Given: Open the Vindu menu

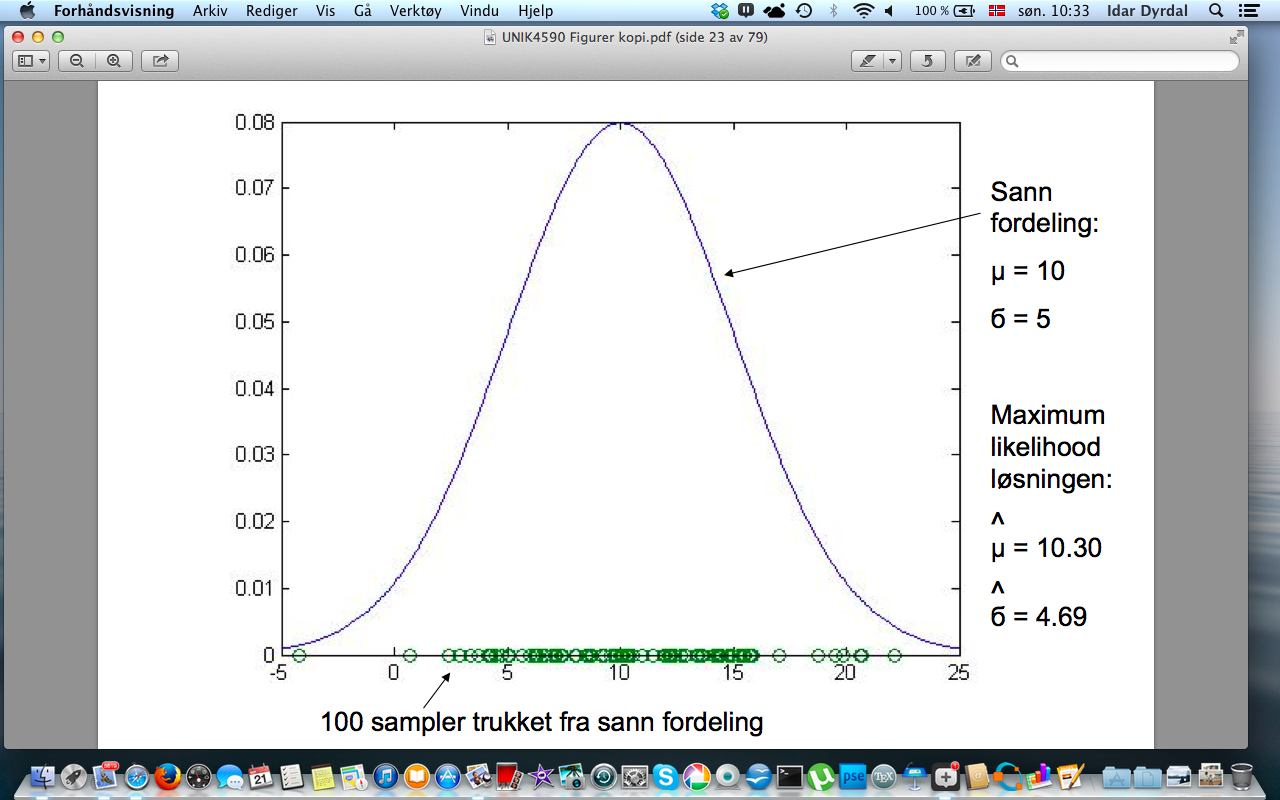Looking at the screenshot, I should click(480, 11).
